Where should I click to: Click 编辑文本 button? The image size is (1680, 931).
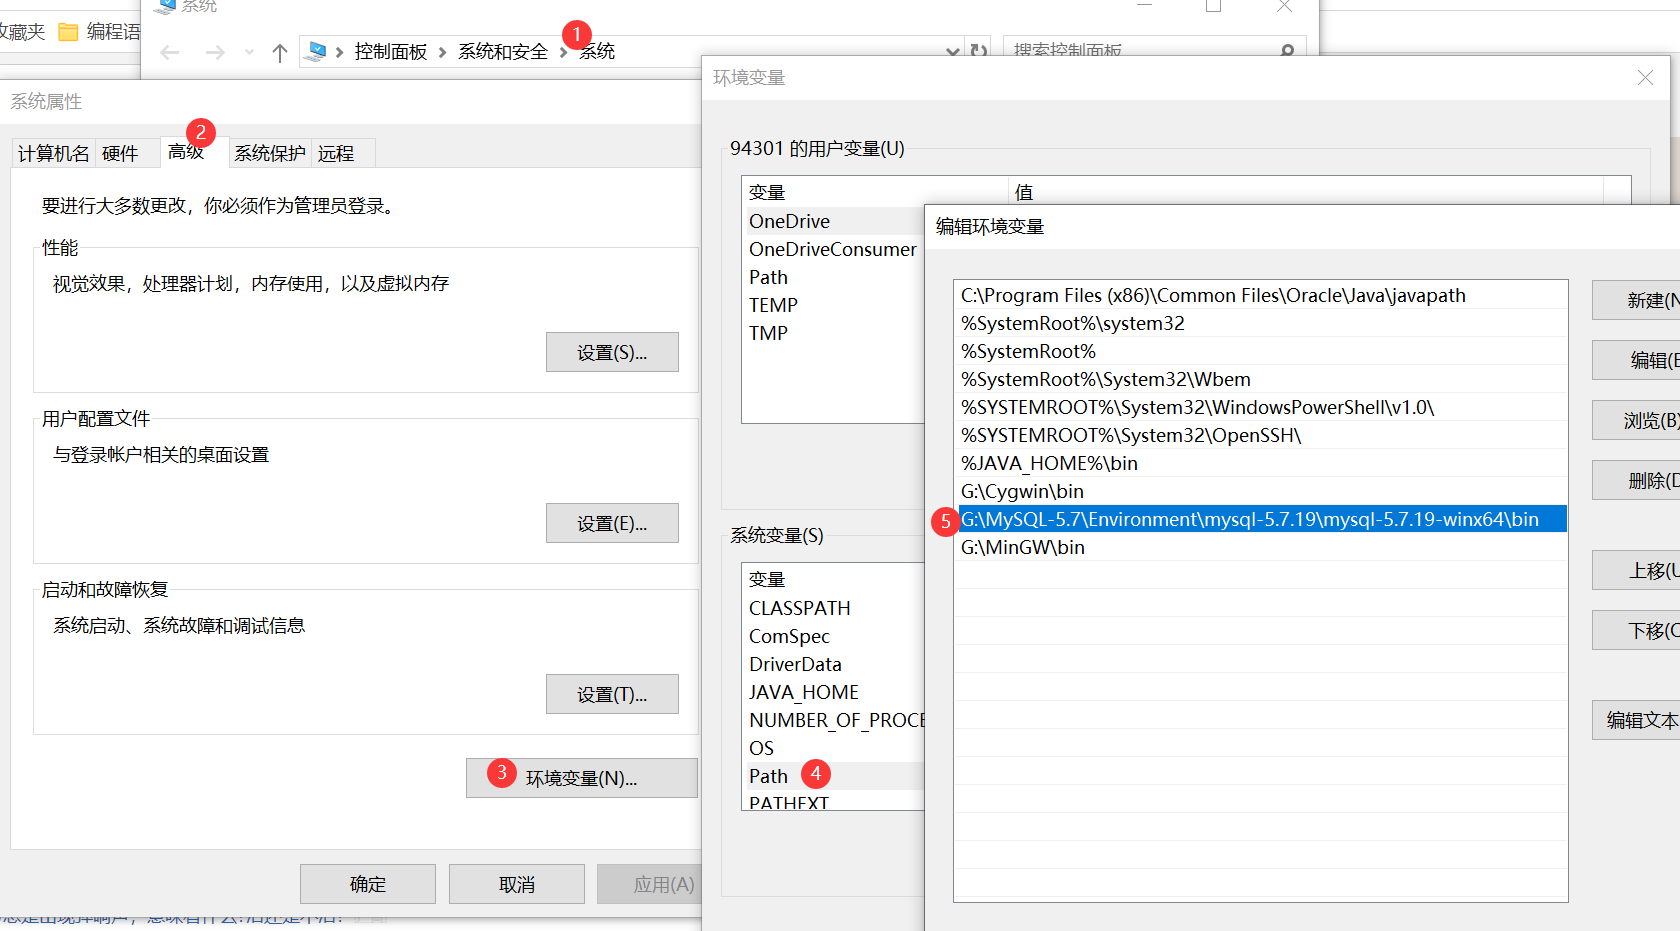pyautogui.click(x=1637, y=720)
